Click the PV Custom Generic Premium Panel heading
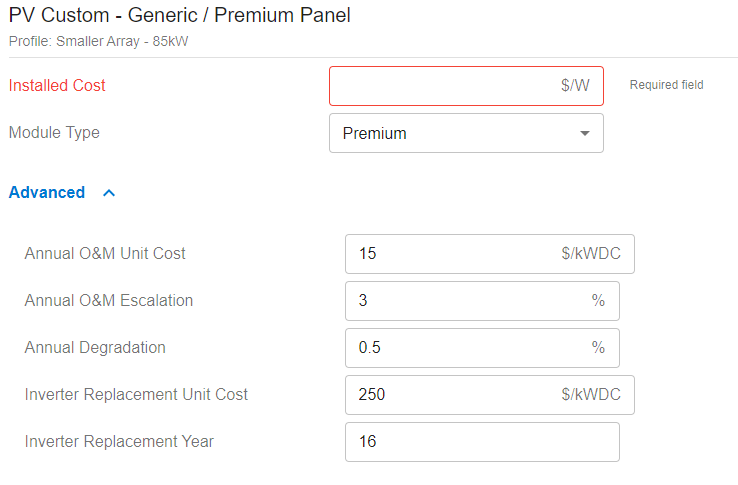Viewport: 738px width, 485px height. [180, 16]
